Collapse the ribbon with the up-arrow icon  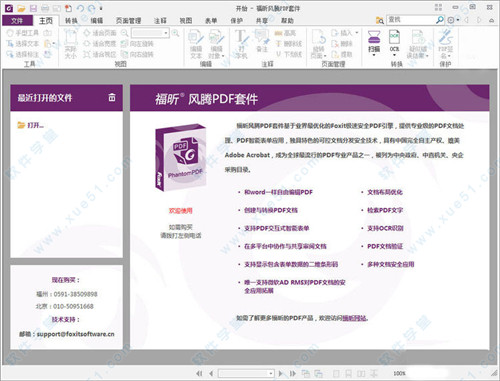click(492, 20)
